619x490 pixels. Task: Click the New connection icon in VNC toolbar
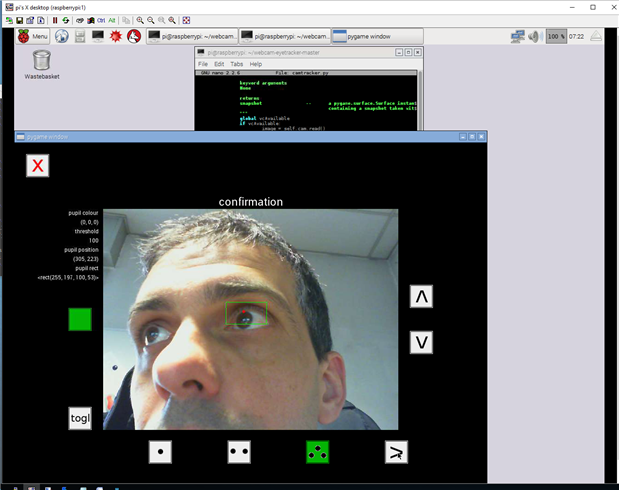click(x=9, y=20)
